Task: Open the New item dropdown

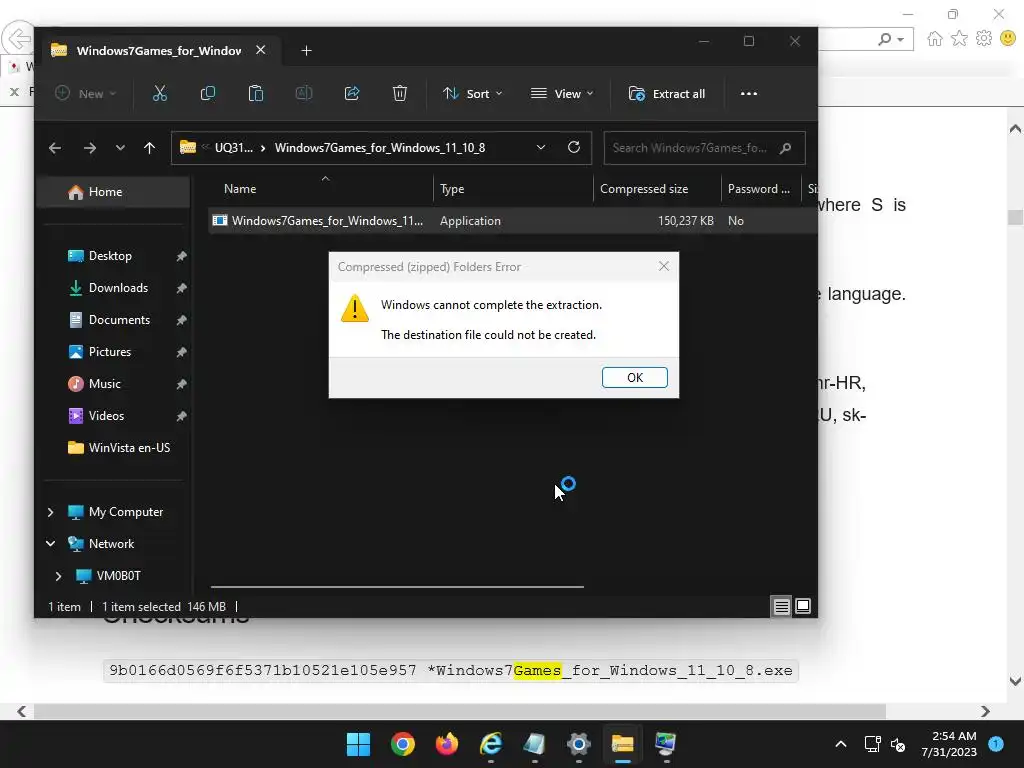Action: tap(86, 93)
